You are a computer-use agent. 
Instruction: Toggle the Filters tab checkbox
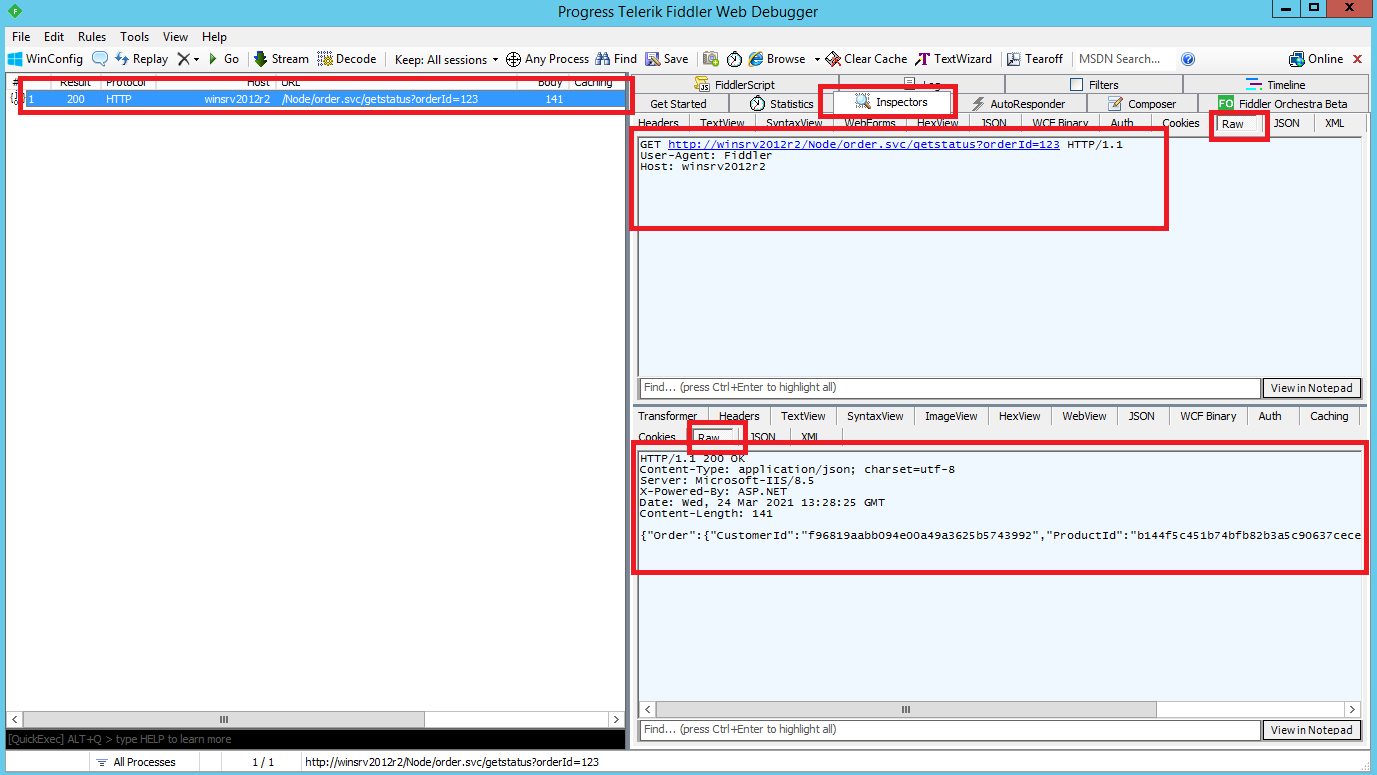[1077, 85]
